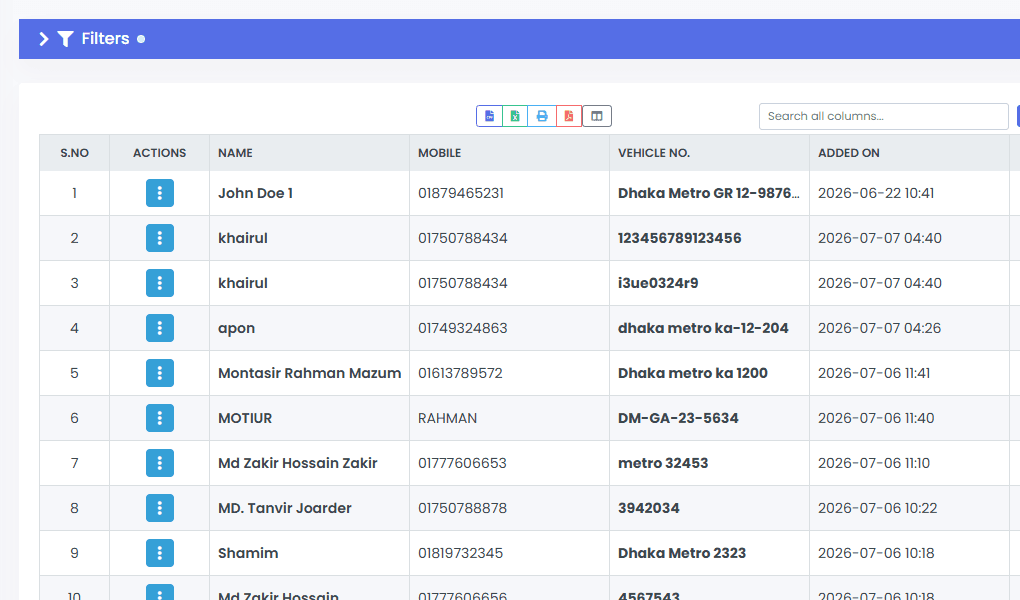The width and height of the screenshot is (1020, 600).
Task: Export the table to Excel
Action: tap(515, 116)
